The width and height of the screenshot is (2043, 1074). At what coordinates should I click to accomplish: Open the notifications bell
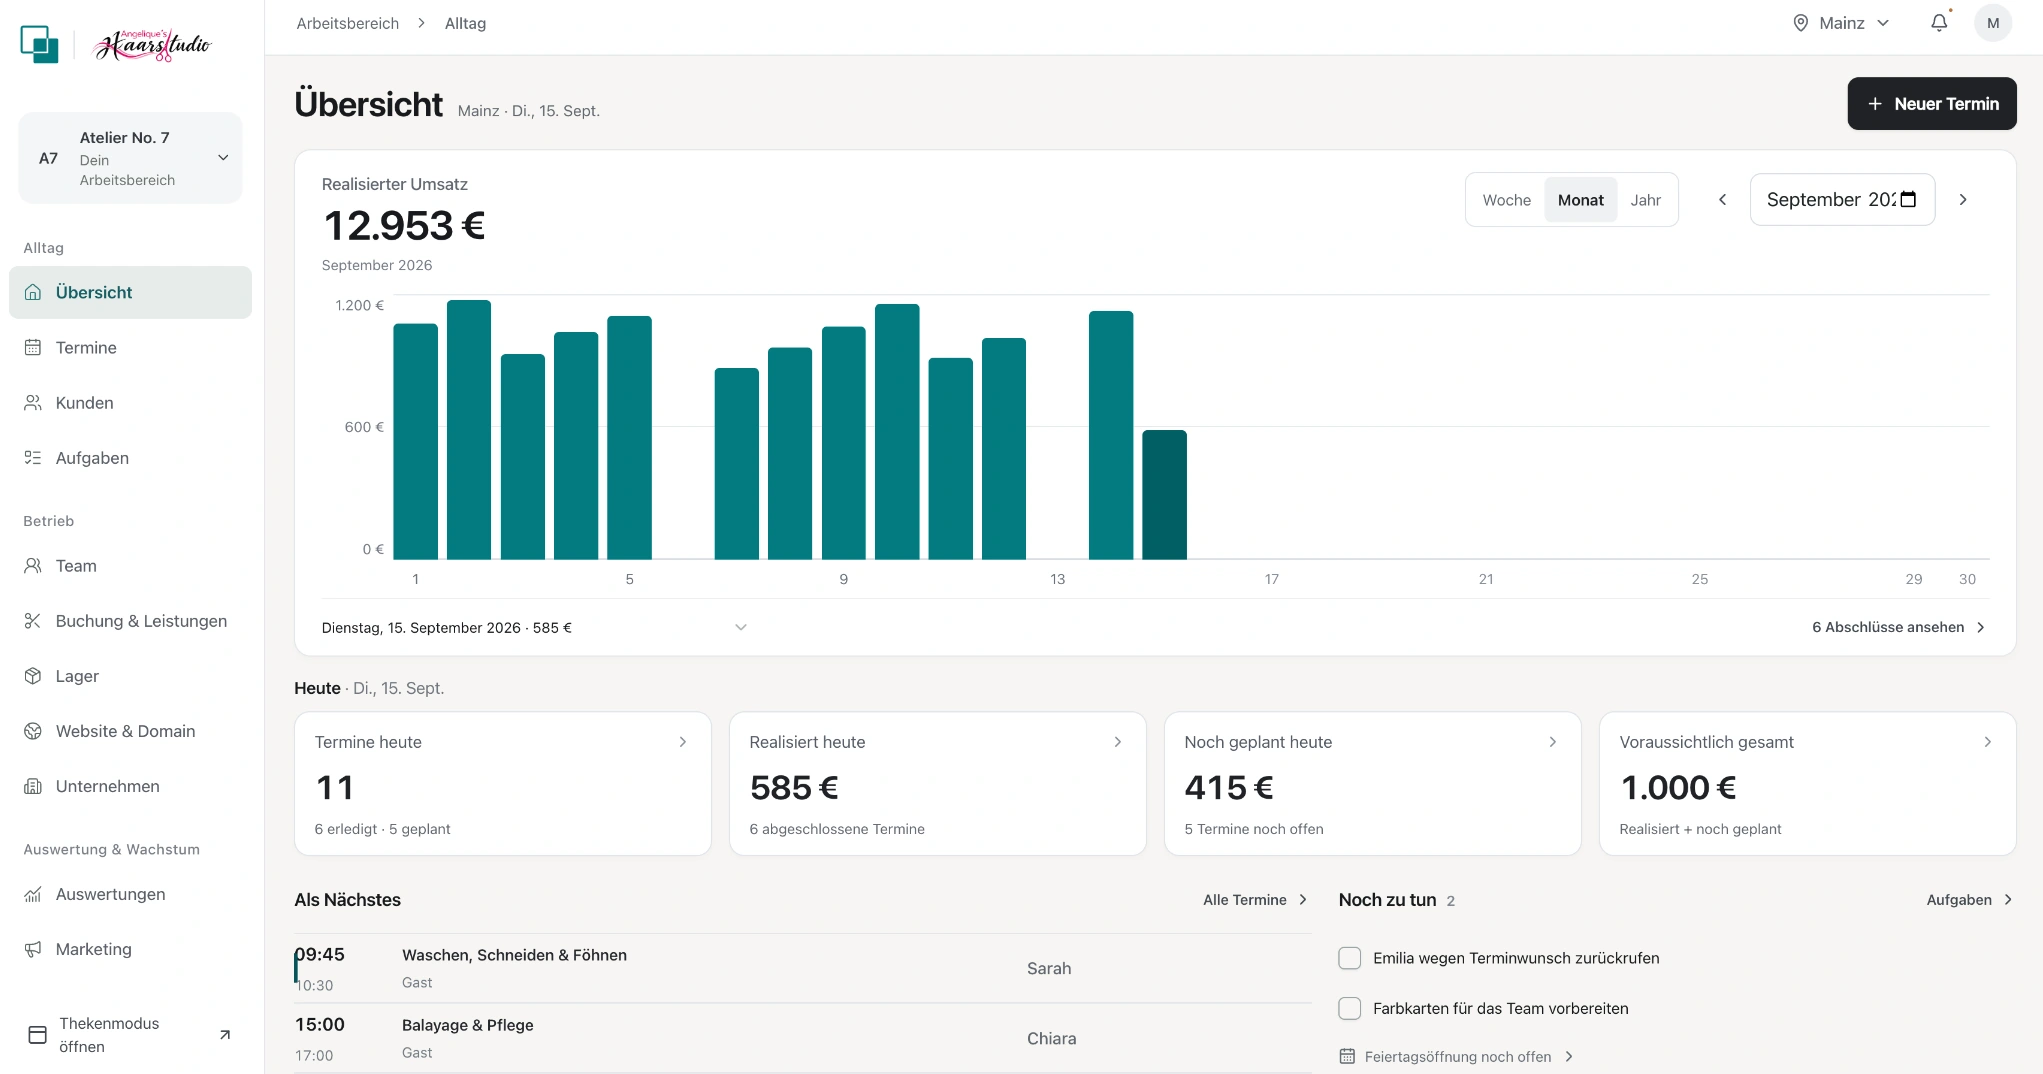pos(1939,23)
